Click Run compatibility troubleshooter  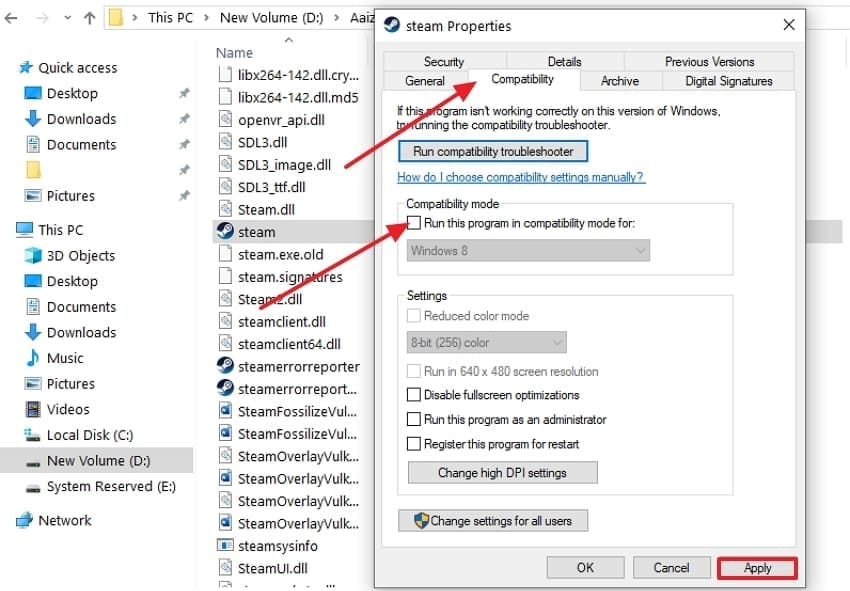(492, 151)
